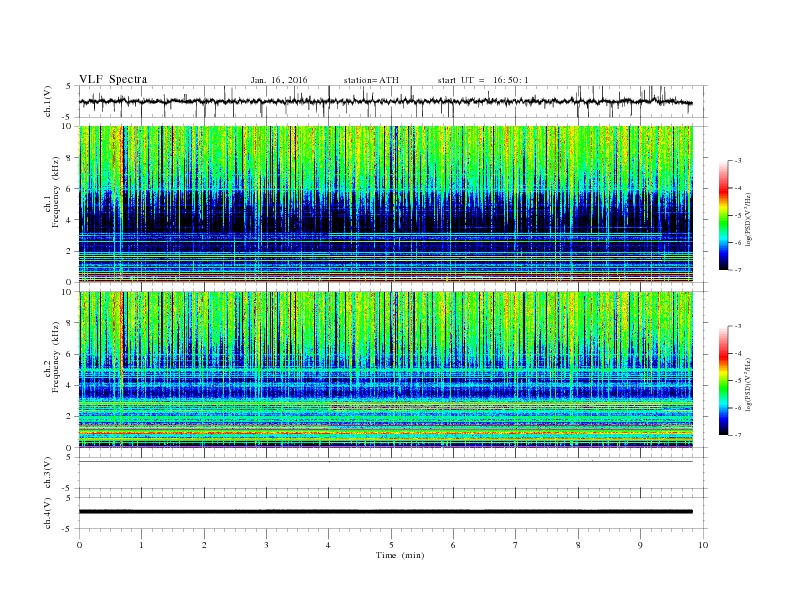Select the ch.2 "Frequency (kHz)" axis label
Image resolution: width=792 pixels, height=612 pixels.
click(56, 358)
